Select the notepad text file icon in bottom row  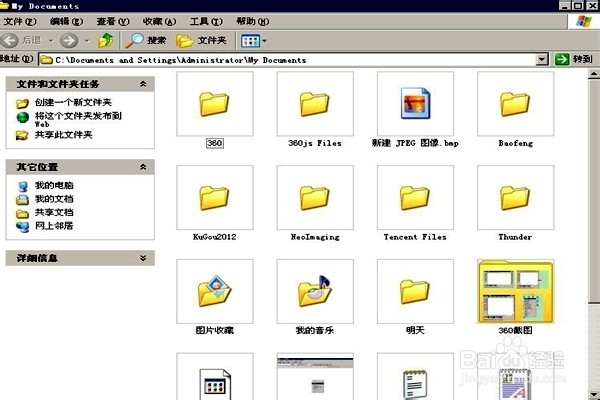click(x=415, y=384)
